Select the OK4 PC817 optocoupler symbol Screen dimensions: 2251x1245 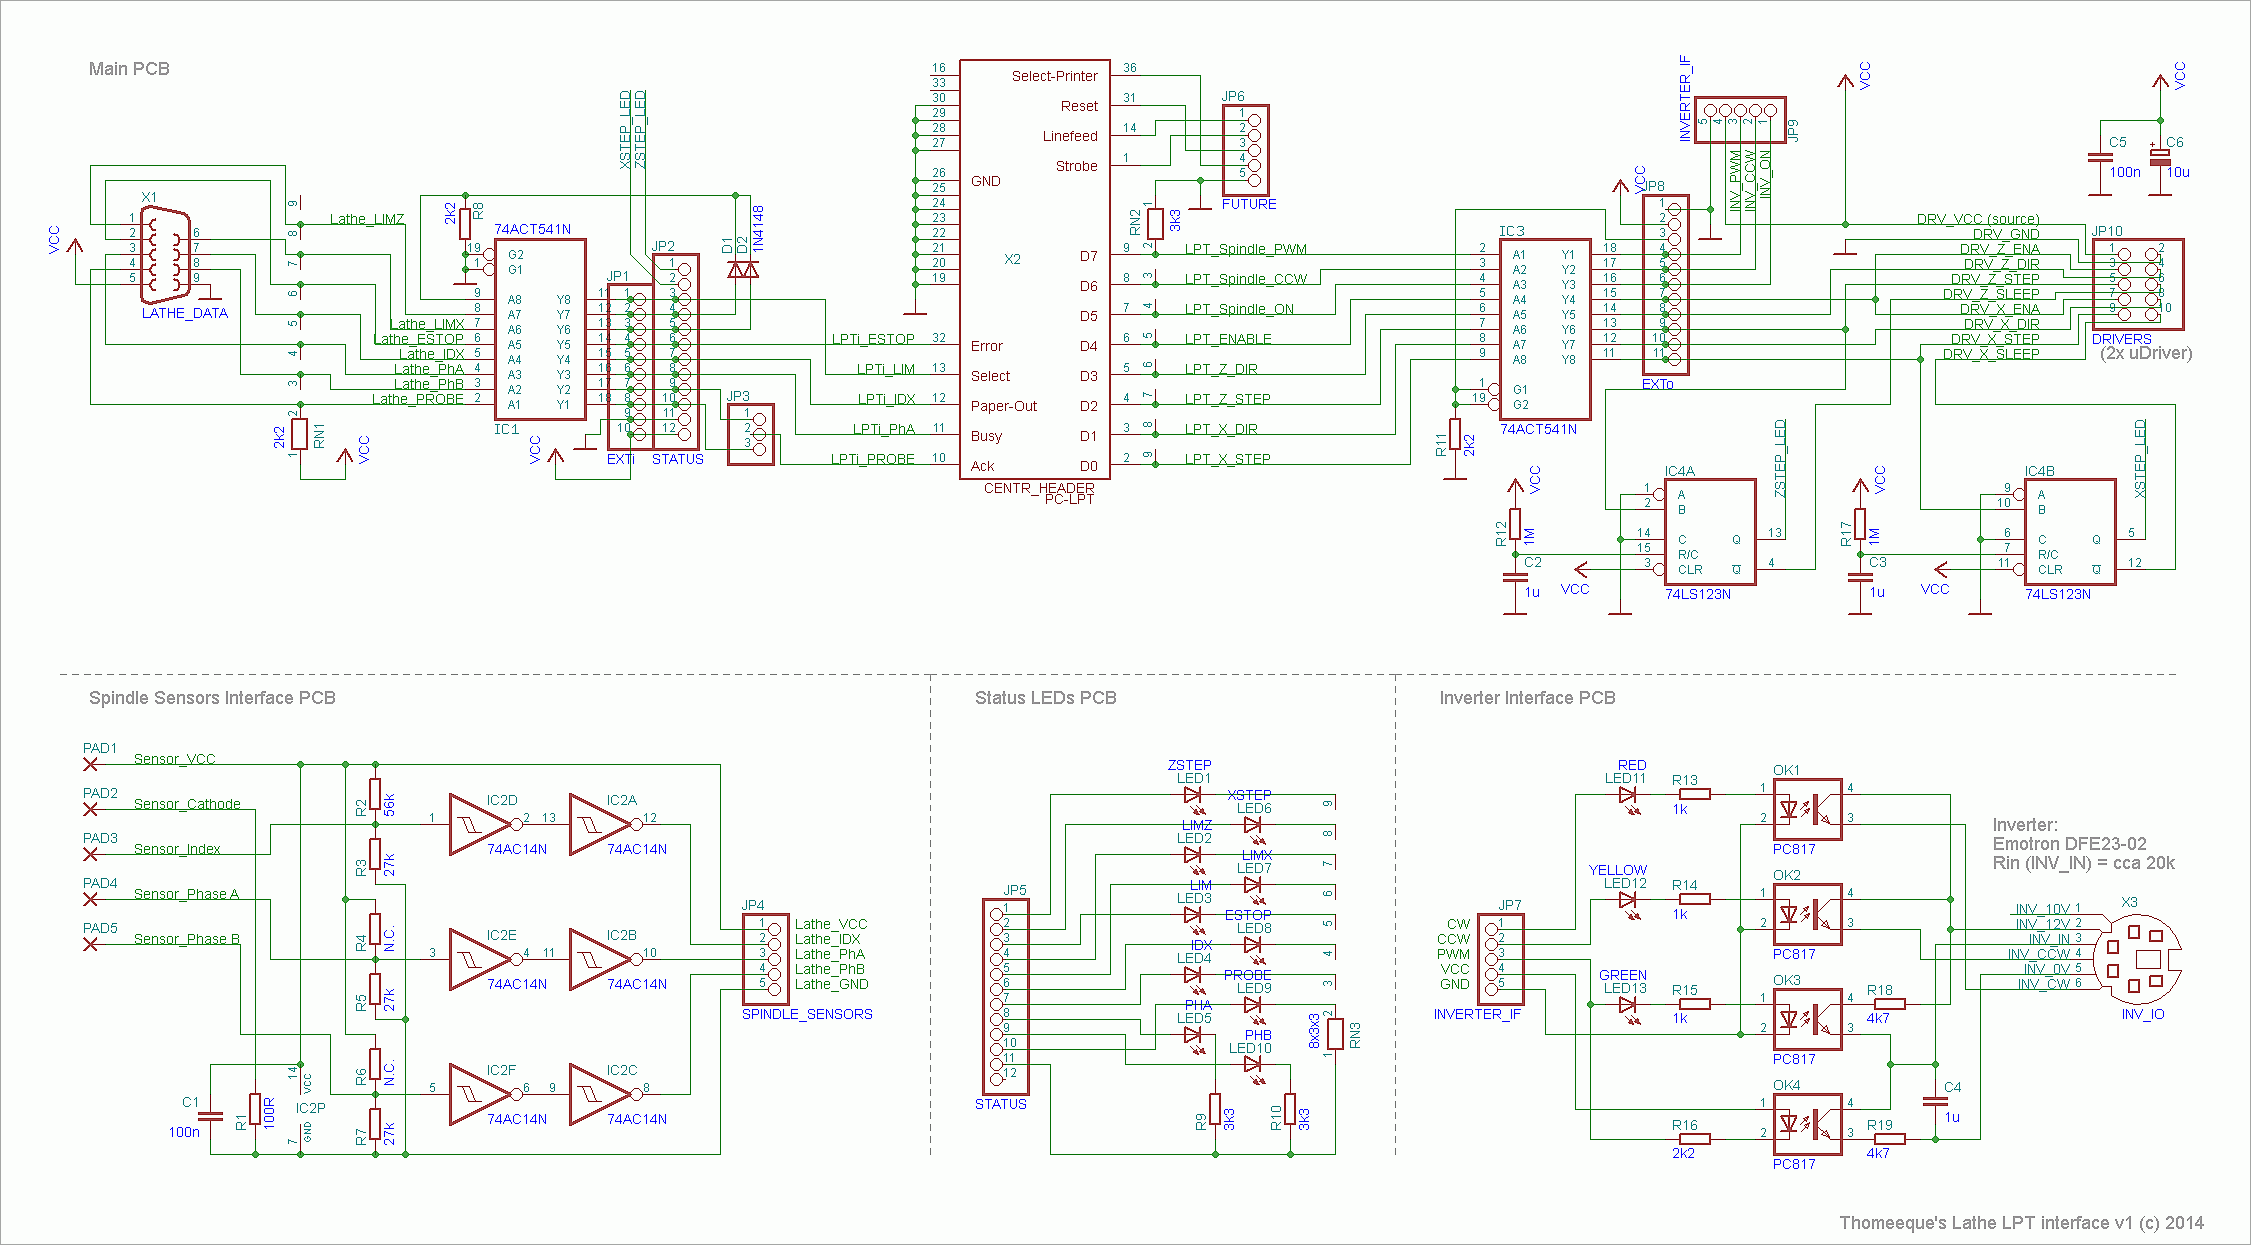pyautogui.click(x=1807, y=1125)
